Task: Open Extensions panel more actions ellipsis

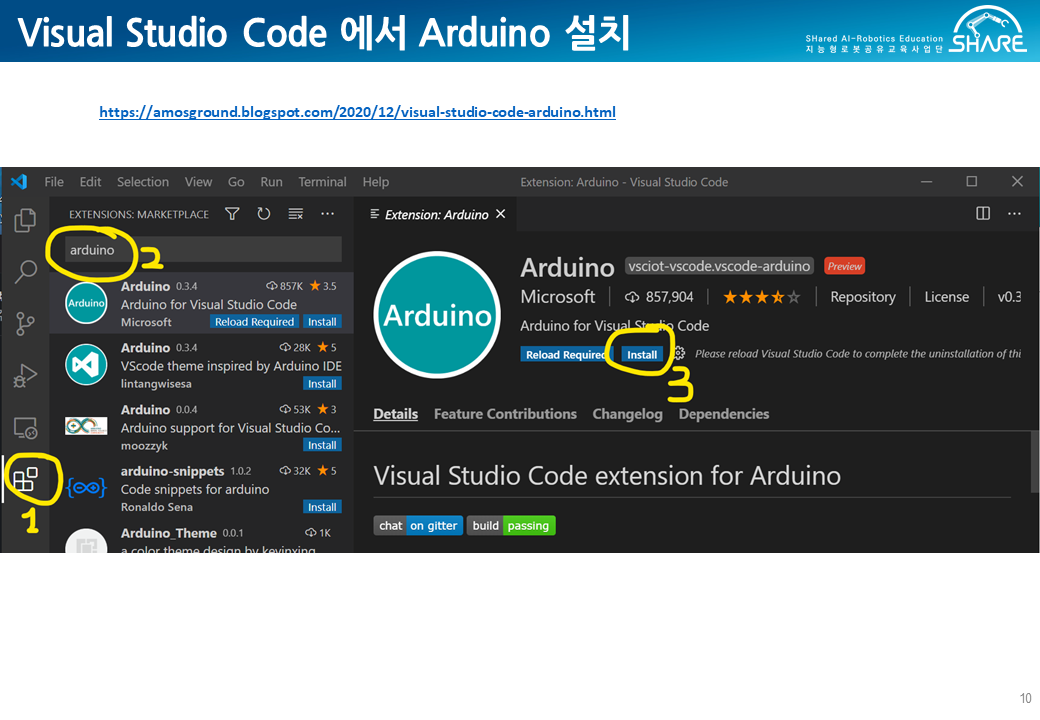Action: pyautogui.click(x=328, y=213)
